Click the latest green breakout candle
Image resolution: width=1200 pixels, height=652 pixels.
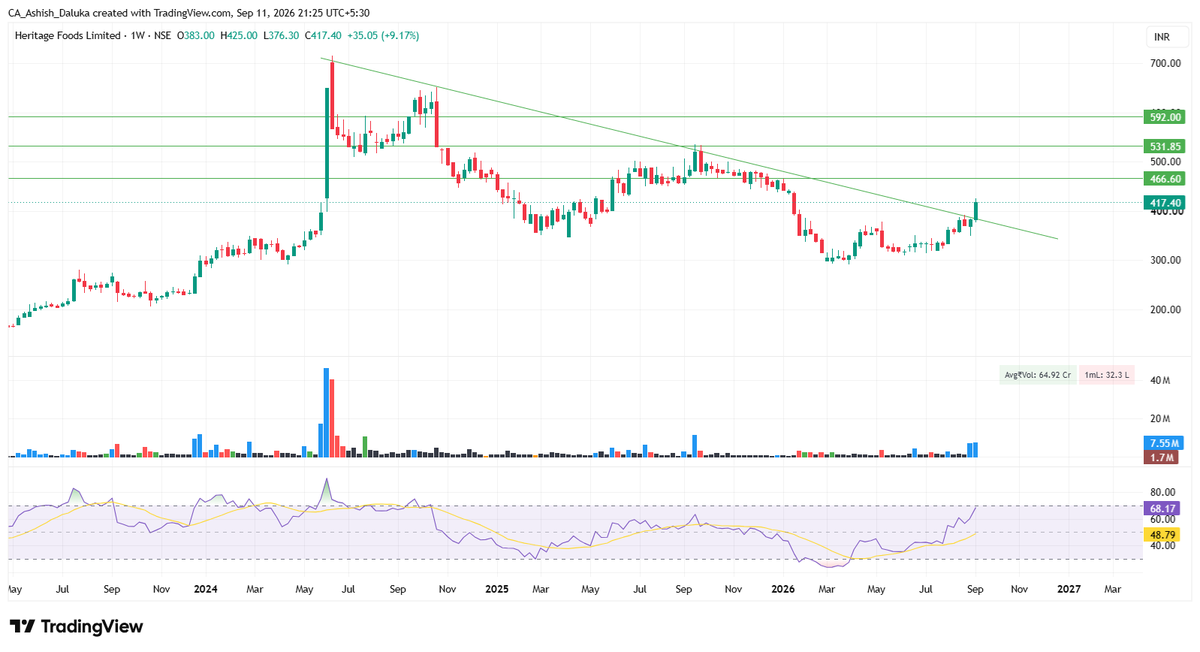coord(975,209)
